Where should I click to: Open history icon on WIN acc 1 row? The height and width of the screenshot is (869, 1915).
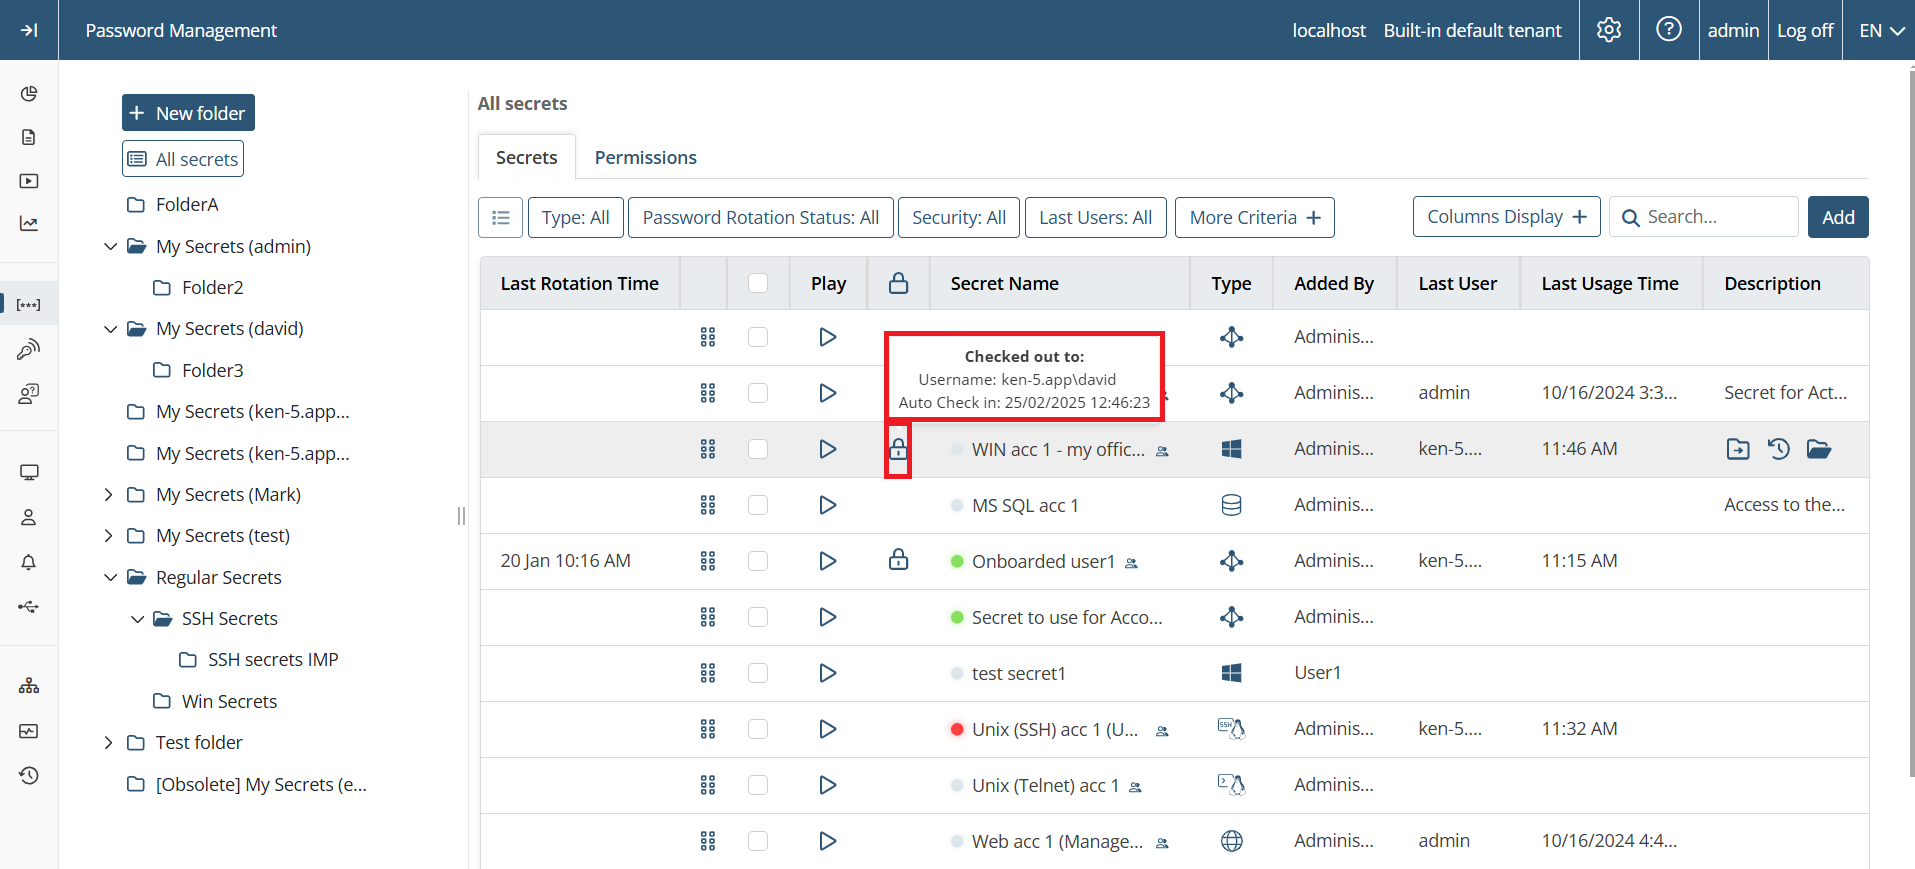point(1778,449)
